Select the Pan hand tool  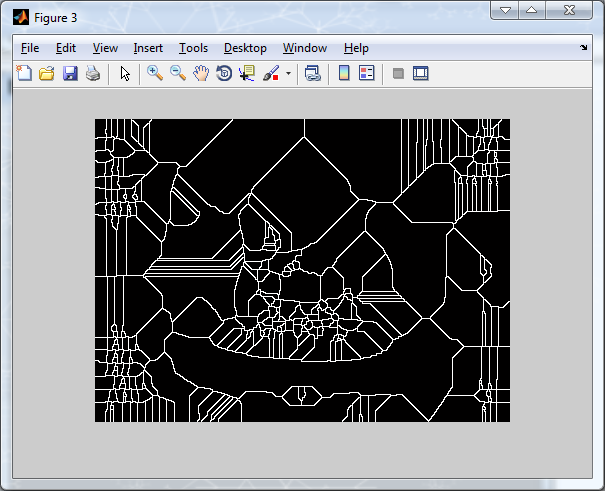[x=201, y=73]
